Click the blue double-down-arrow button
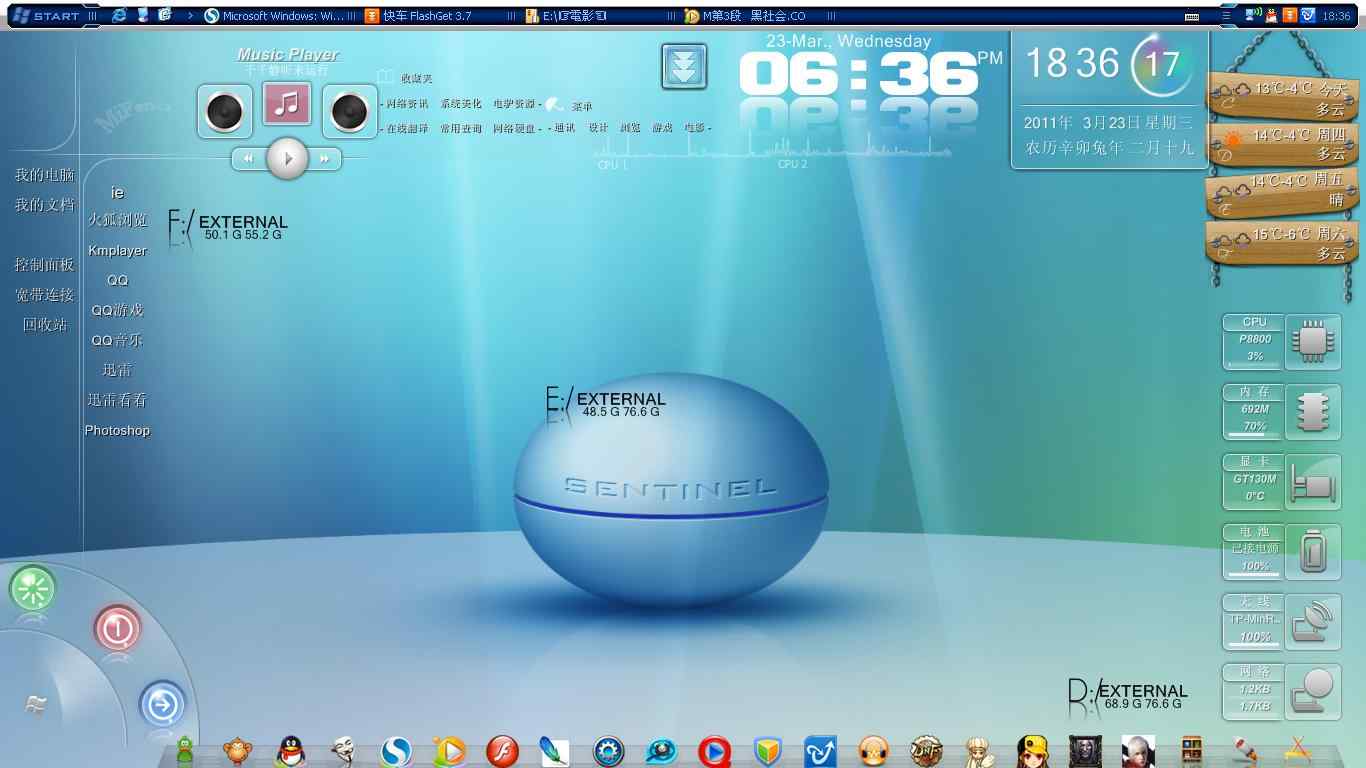The width and height of the screenshot is (1366, 768). pos(684,67)
